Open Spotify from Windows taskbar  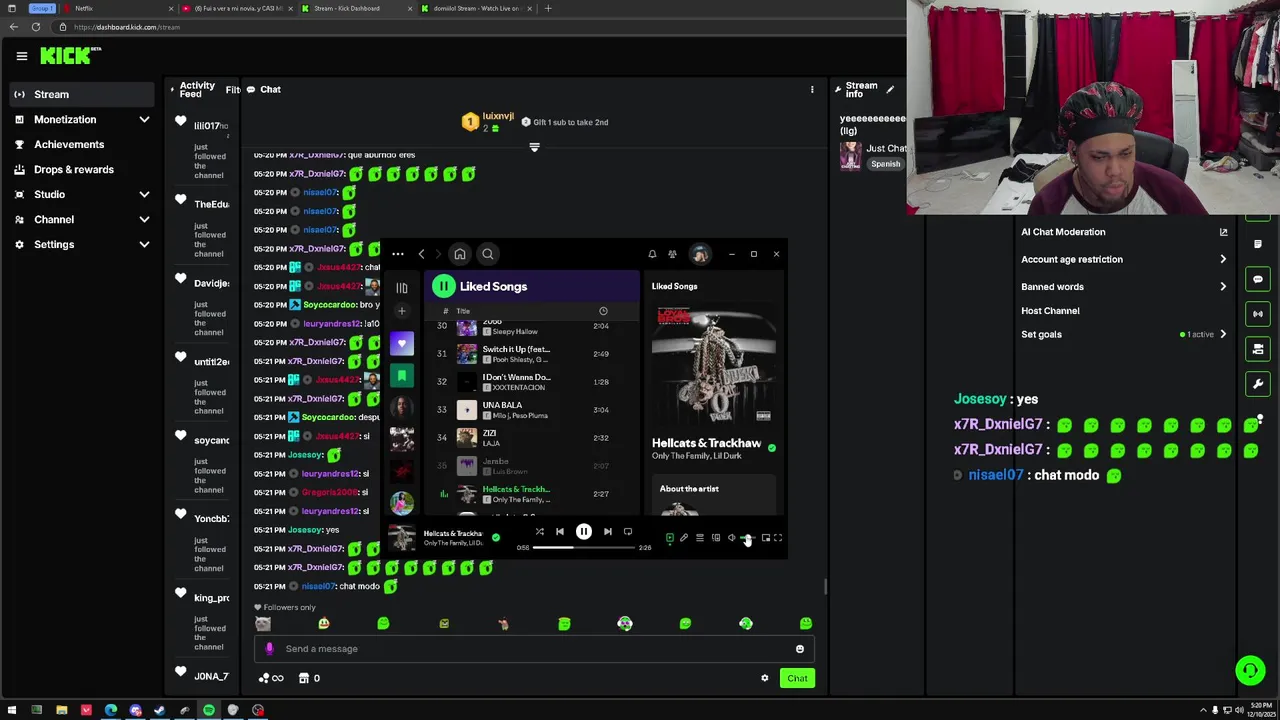point(209,710)
